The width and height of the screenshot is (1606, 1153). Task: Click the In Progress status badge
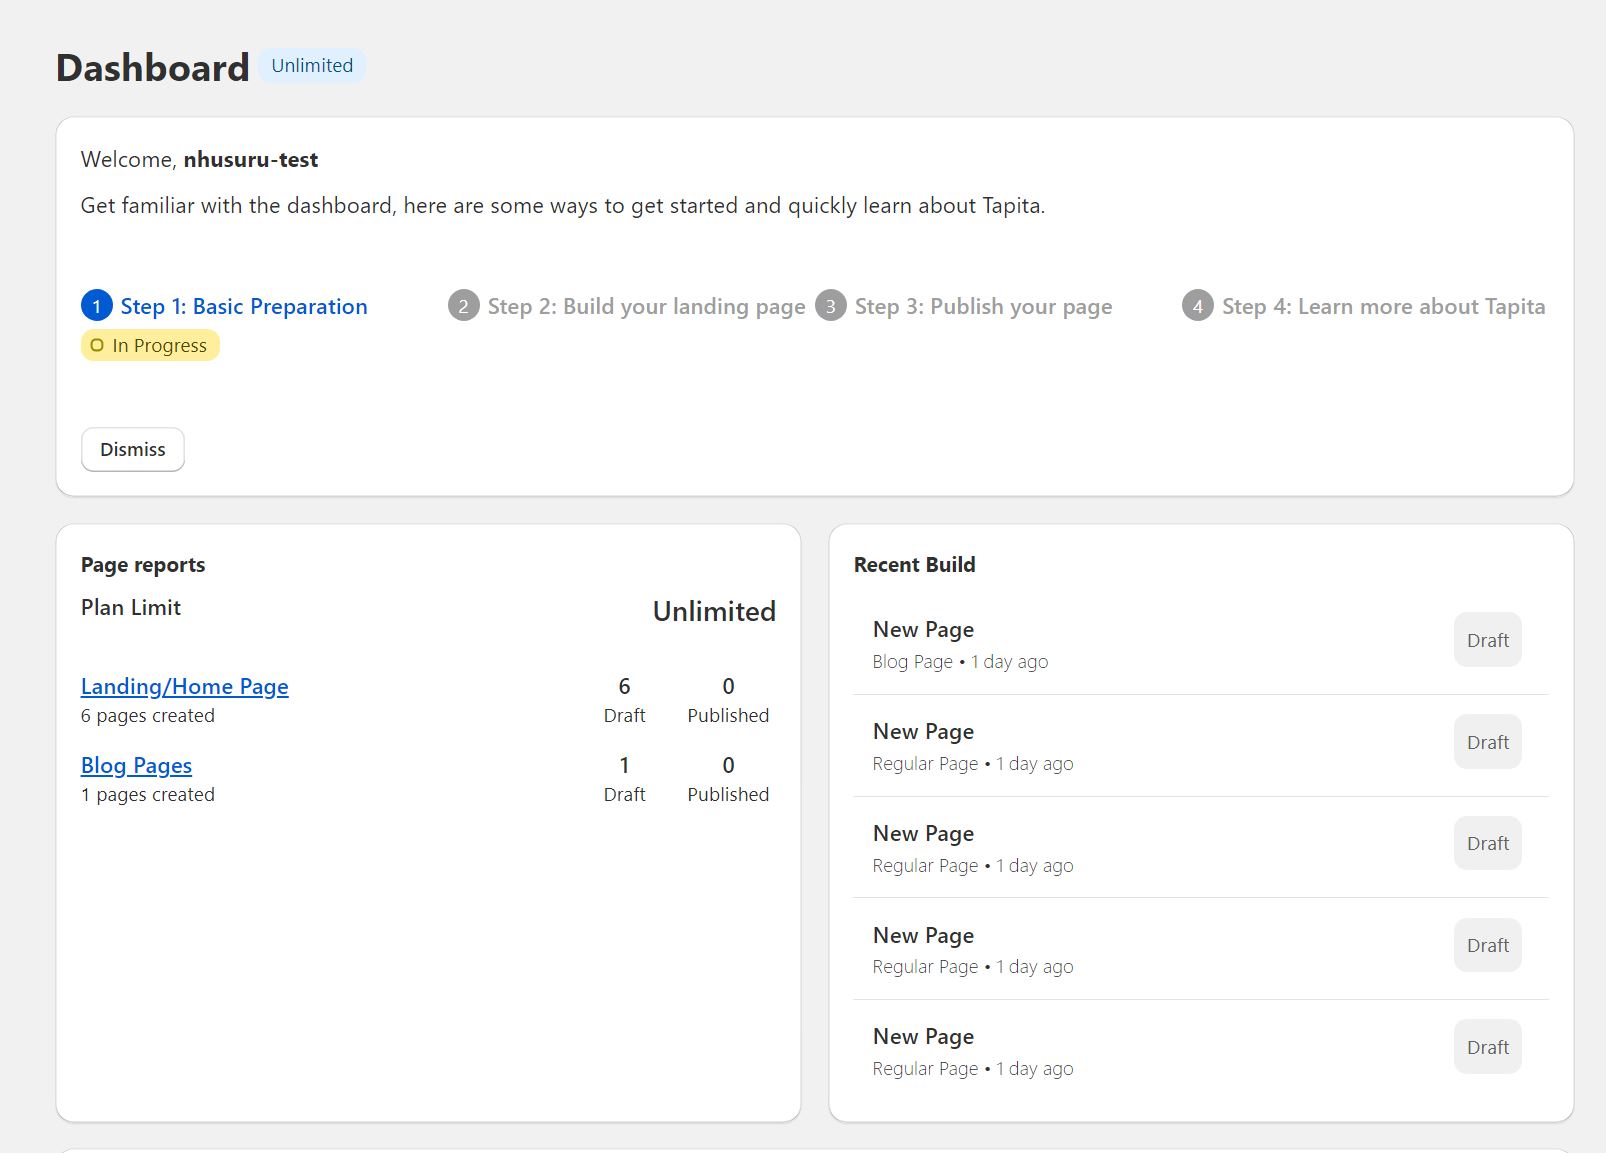click(150, 346)
